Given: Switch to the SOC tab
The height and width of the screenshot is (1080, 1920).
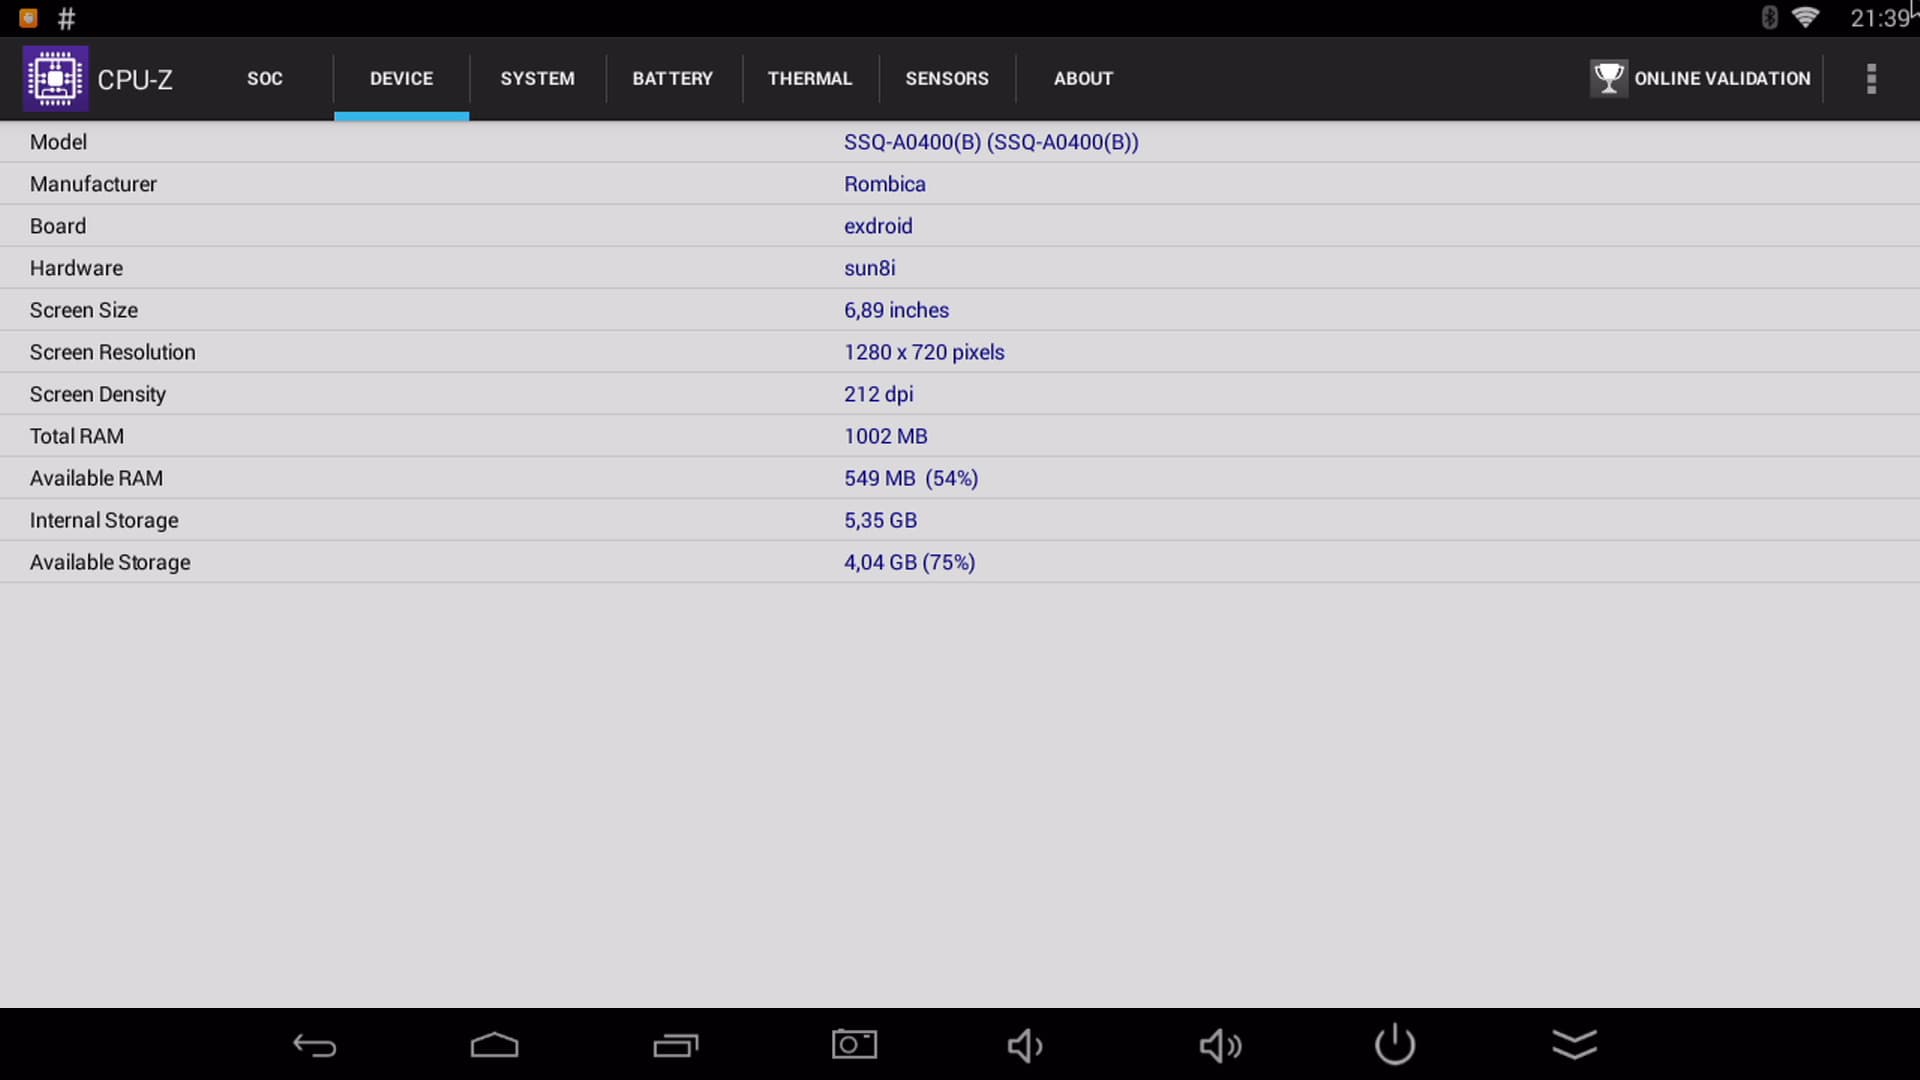Looking at the screenshot, I should [265, 79].
